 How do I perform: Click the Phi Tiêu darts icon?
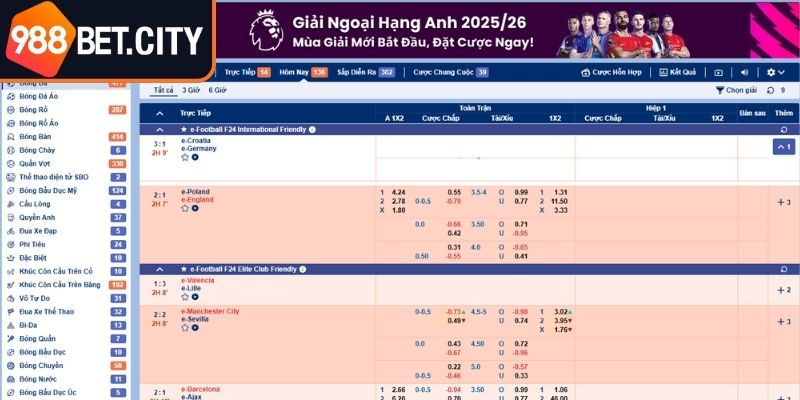click(x=10, y=244)
